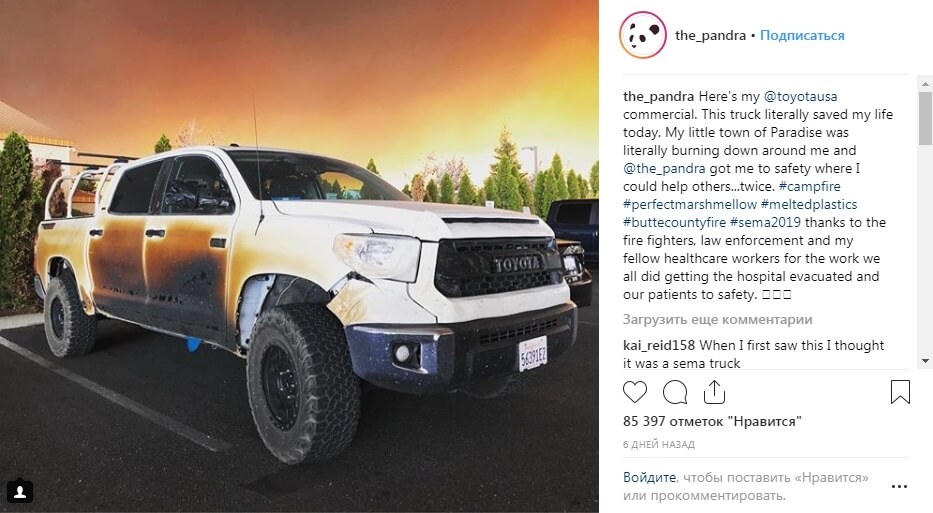Screen dimensions: 933x513
Task: Load more comments via Загрузить еще комментарии
Action: pyautogui.click(x=717, y=320)
